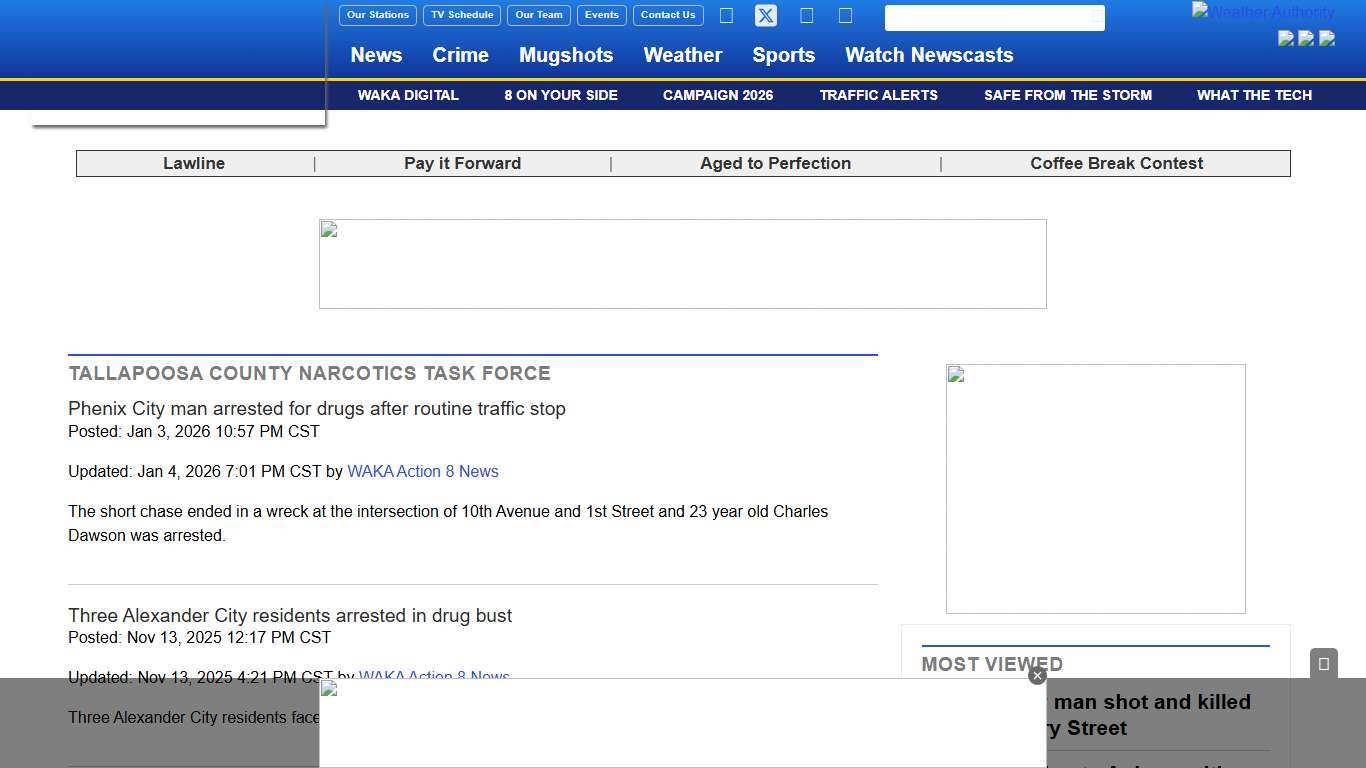Open the TV Schedule button
Viewport: 1366px width, 768px height.
point(462,15)
